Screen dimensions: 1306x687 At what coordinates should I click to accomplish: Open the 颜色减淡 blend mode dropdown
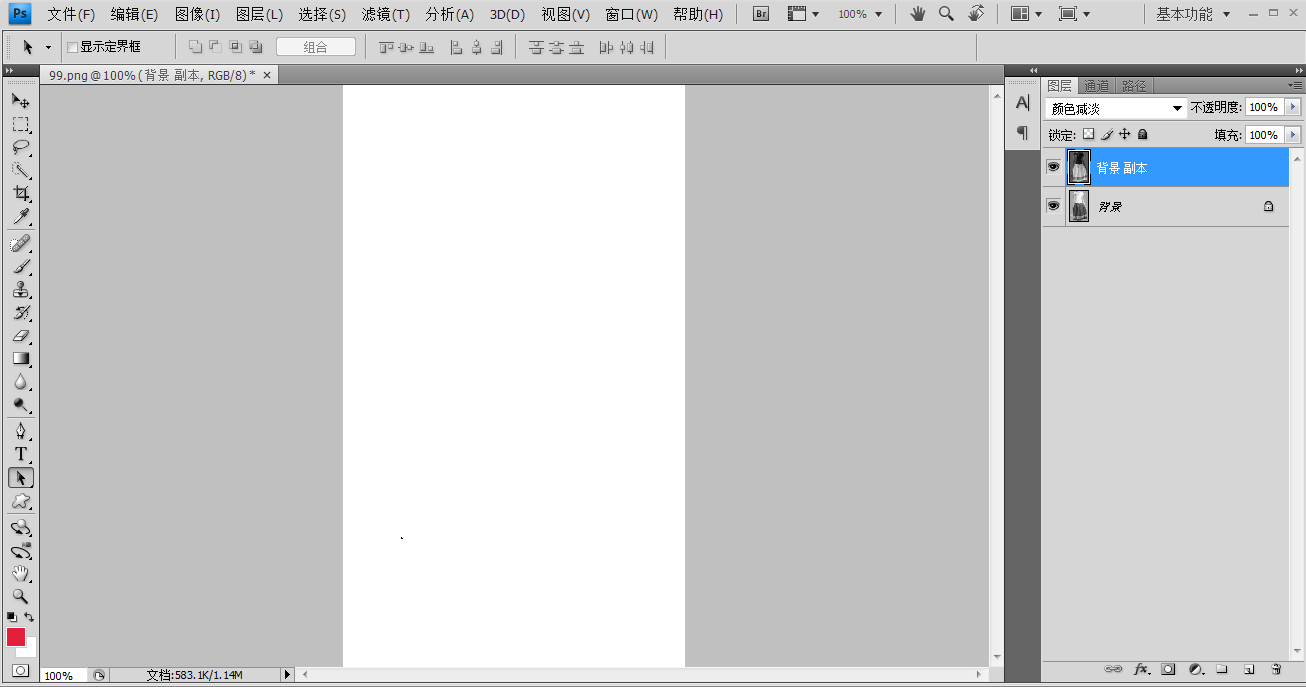point(1116,108)
